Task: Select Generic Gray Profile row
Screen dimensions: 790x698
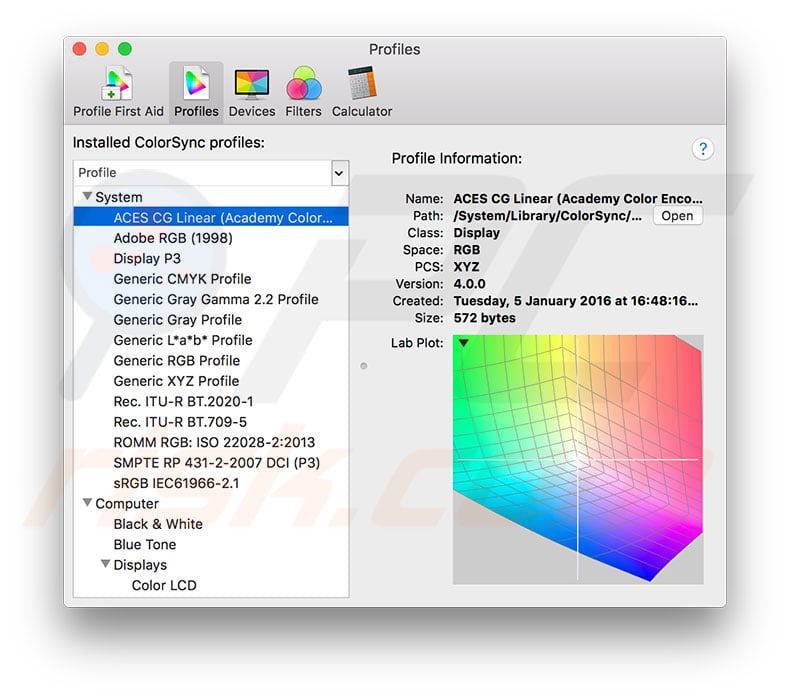Action: pos(211,320)
